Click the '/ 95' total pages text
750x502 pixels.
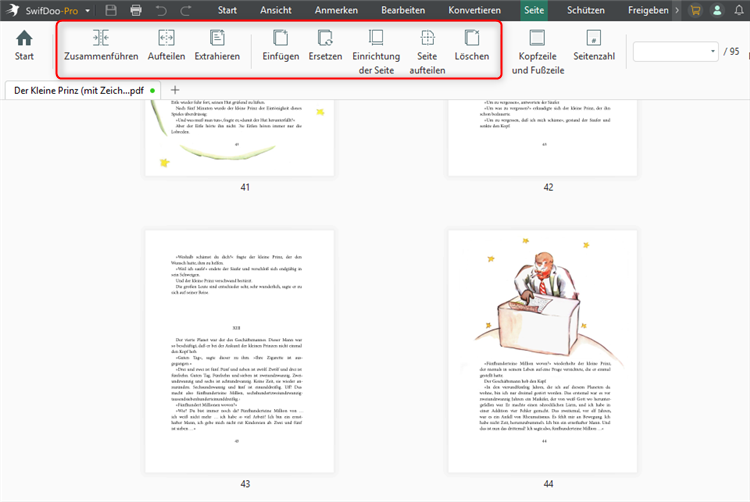(x=731, y=51)
